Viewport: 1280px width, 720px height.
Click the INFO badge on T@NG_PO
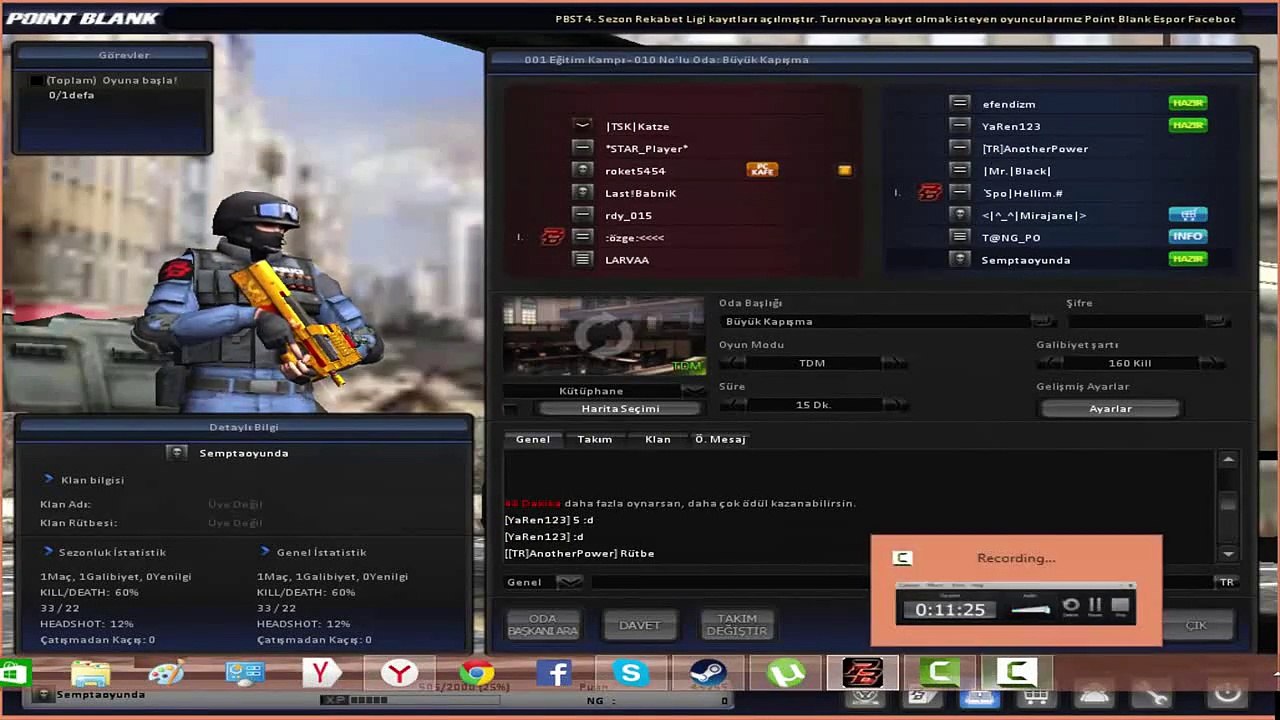pos(1188,236)
